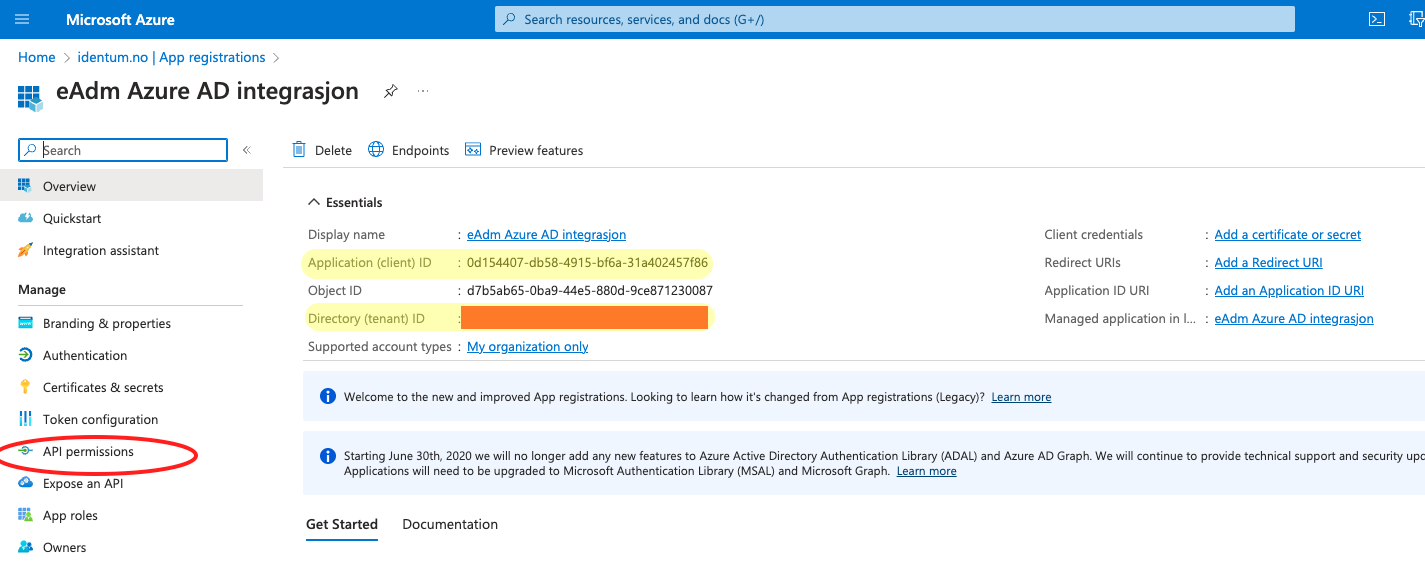The height and width of the screenshot is (562, 1425).
Task: Click Add an Application ID URI
Action: 1289,290
